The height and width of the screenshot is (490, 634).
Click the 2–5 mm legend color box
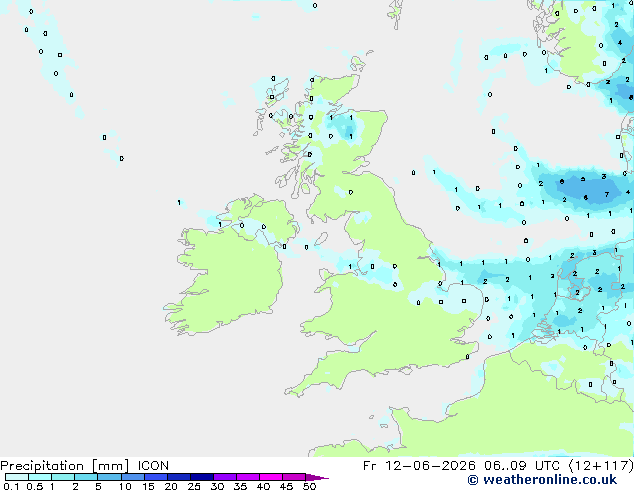pos(86,477)
